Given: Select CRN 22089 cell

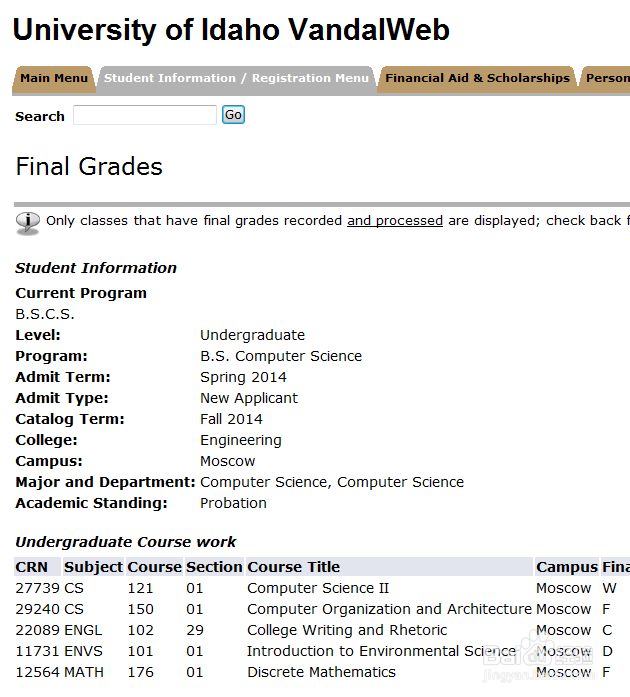Looking at the screenshot, I should click(37, 630).
